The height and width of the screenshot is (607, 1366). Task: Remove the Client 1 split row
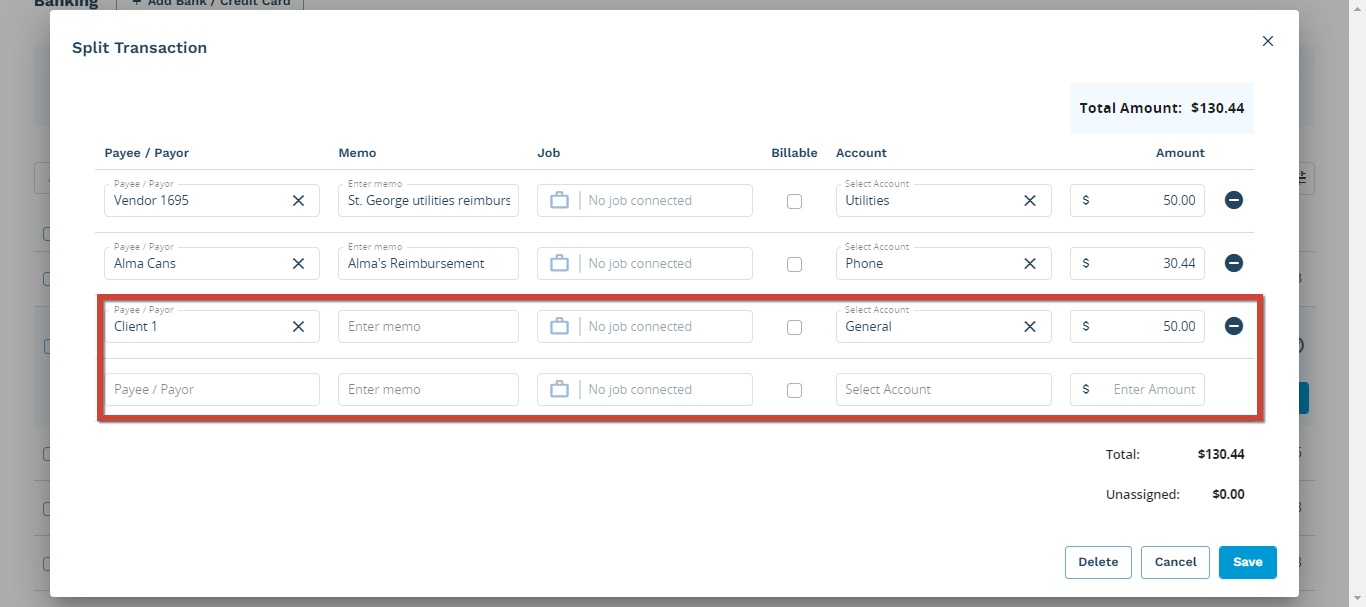tap(1234, 326)
